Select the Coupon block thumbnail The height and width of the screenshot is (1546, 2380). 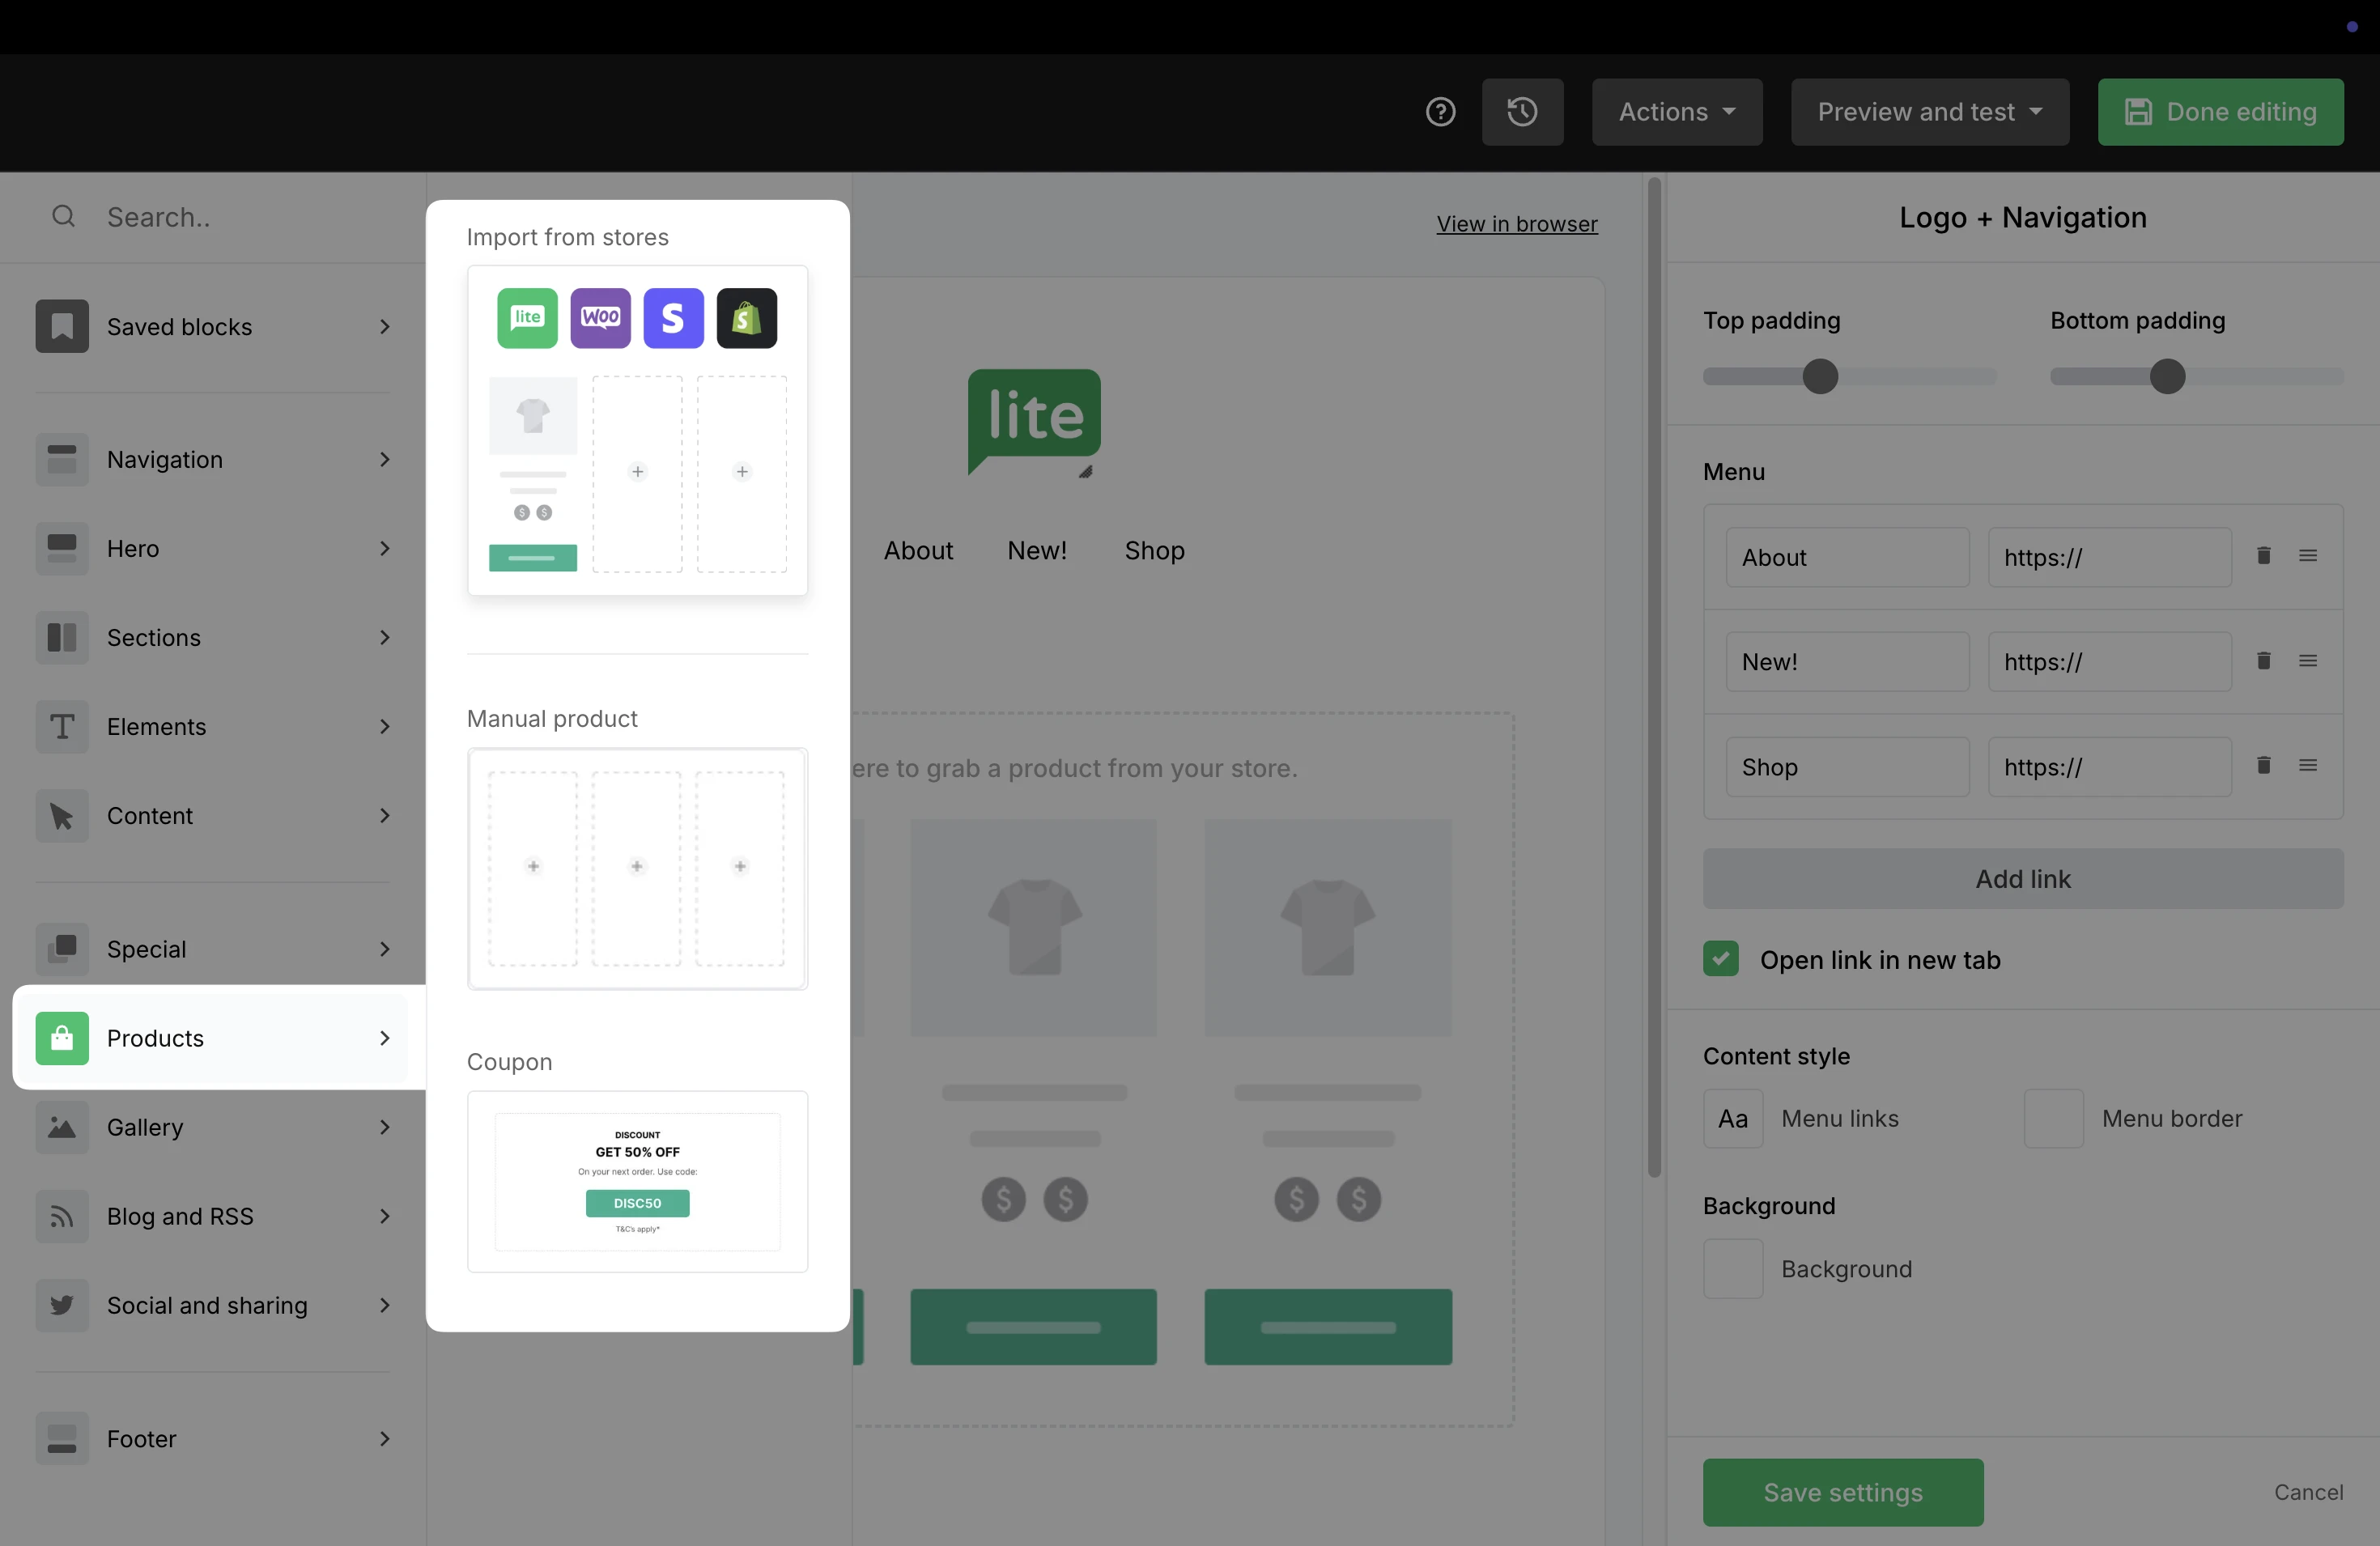pos(637,1181)
